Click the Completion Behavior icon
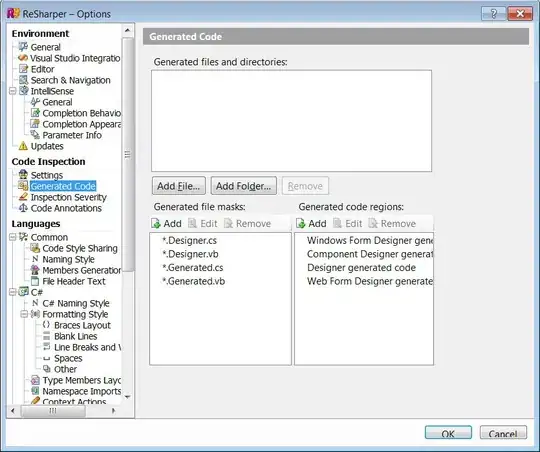Image resolution: width=540 pixels, height=452 pixels. tap(35, 113)
